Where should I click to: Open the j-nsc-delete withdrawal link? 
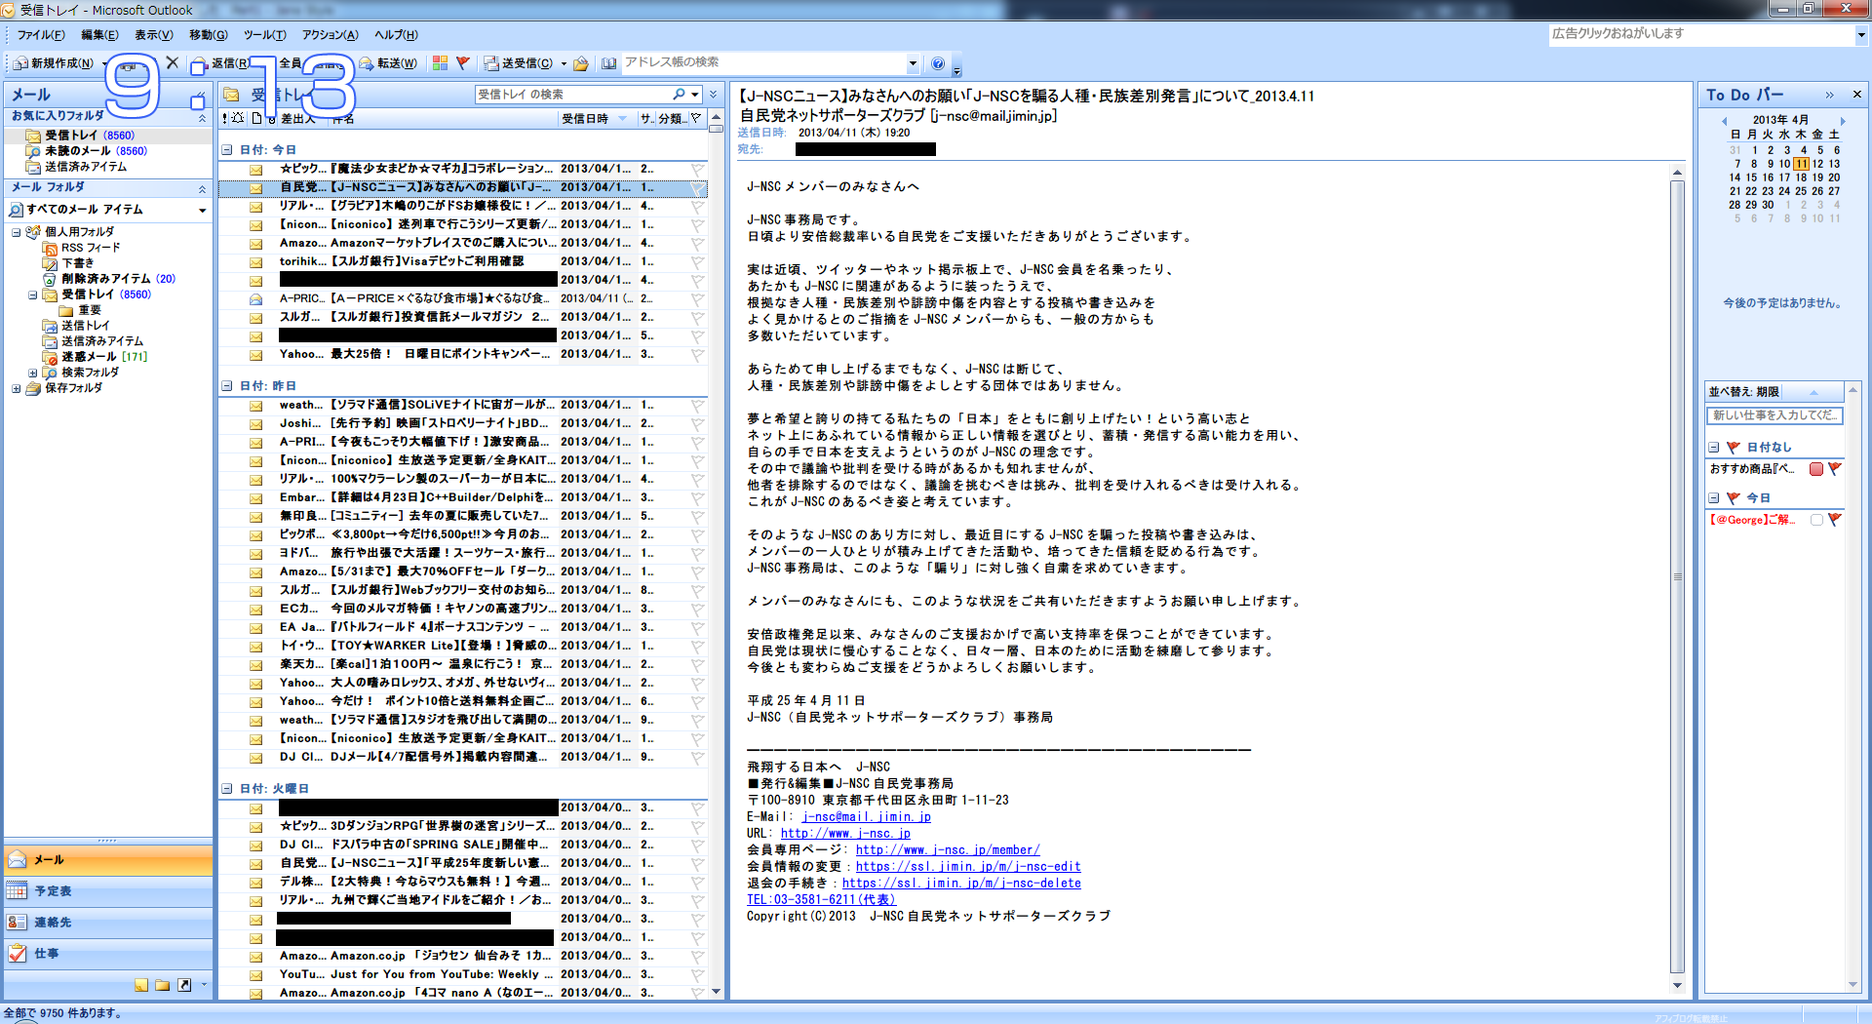coord(961,883)
